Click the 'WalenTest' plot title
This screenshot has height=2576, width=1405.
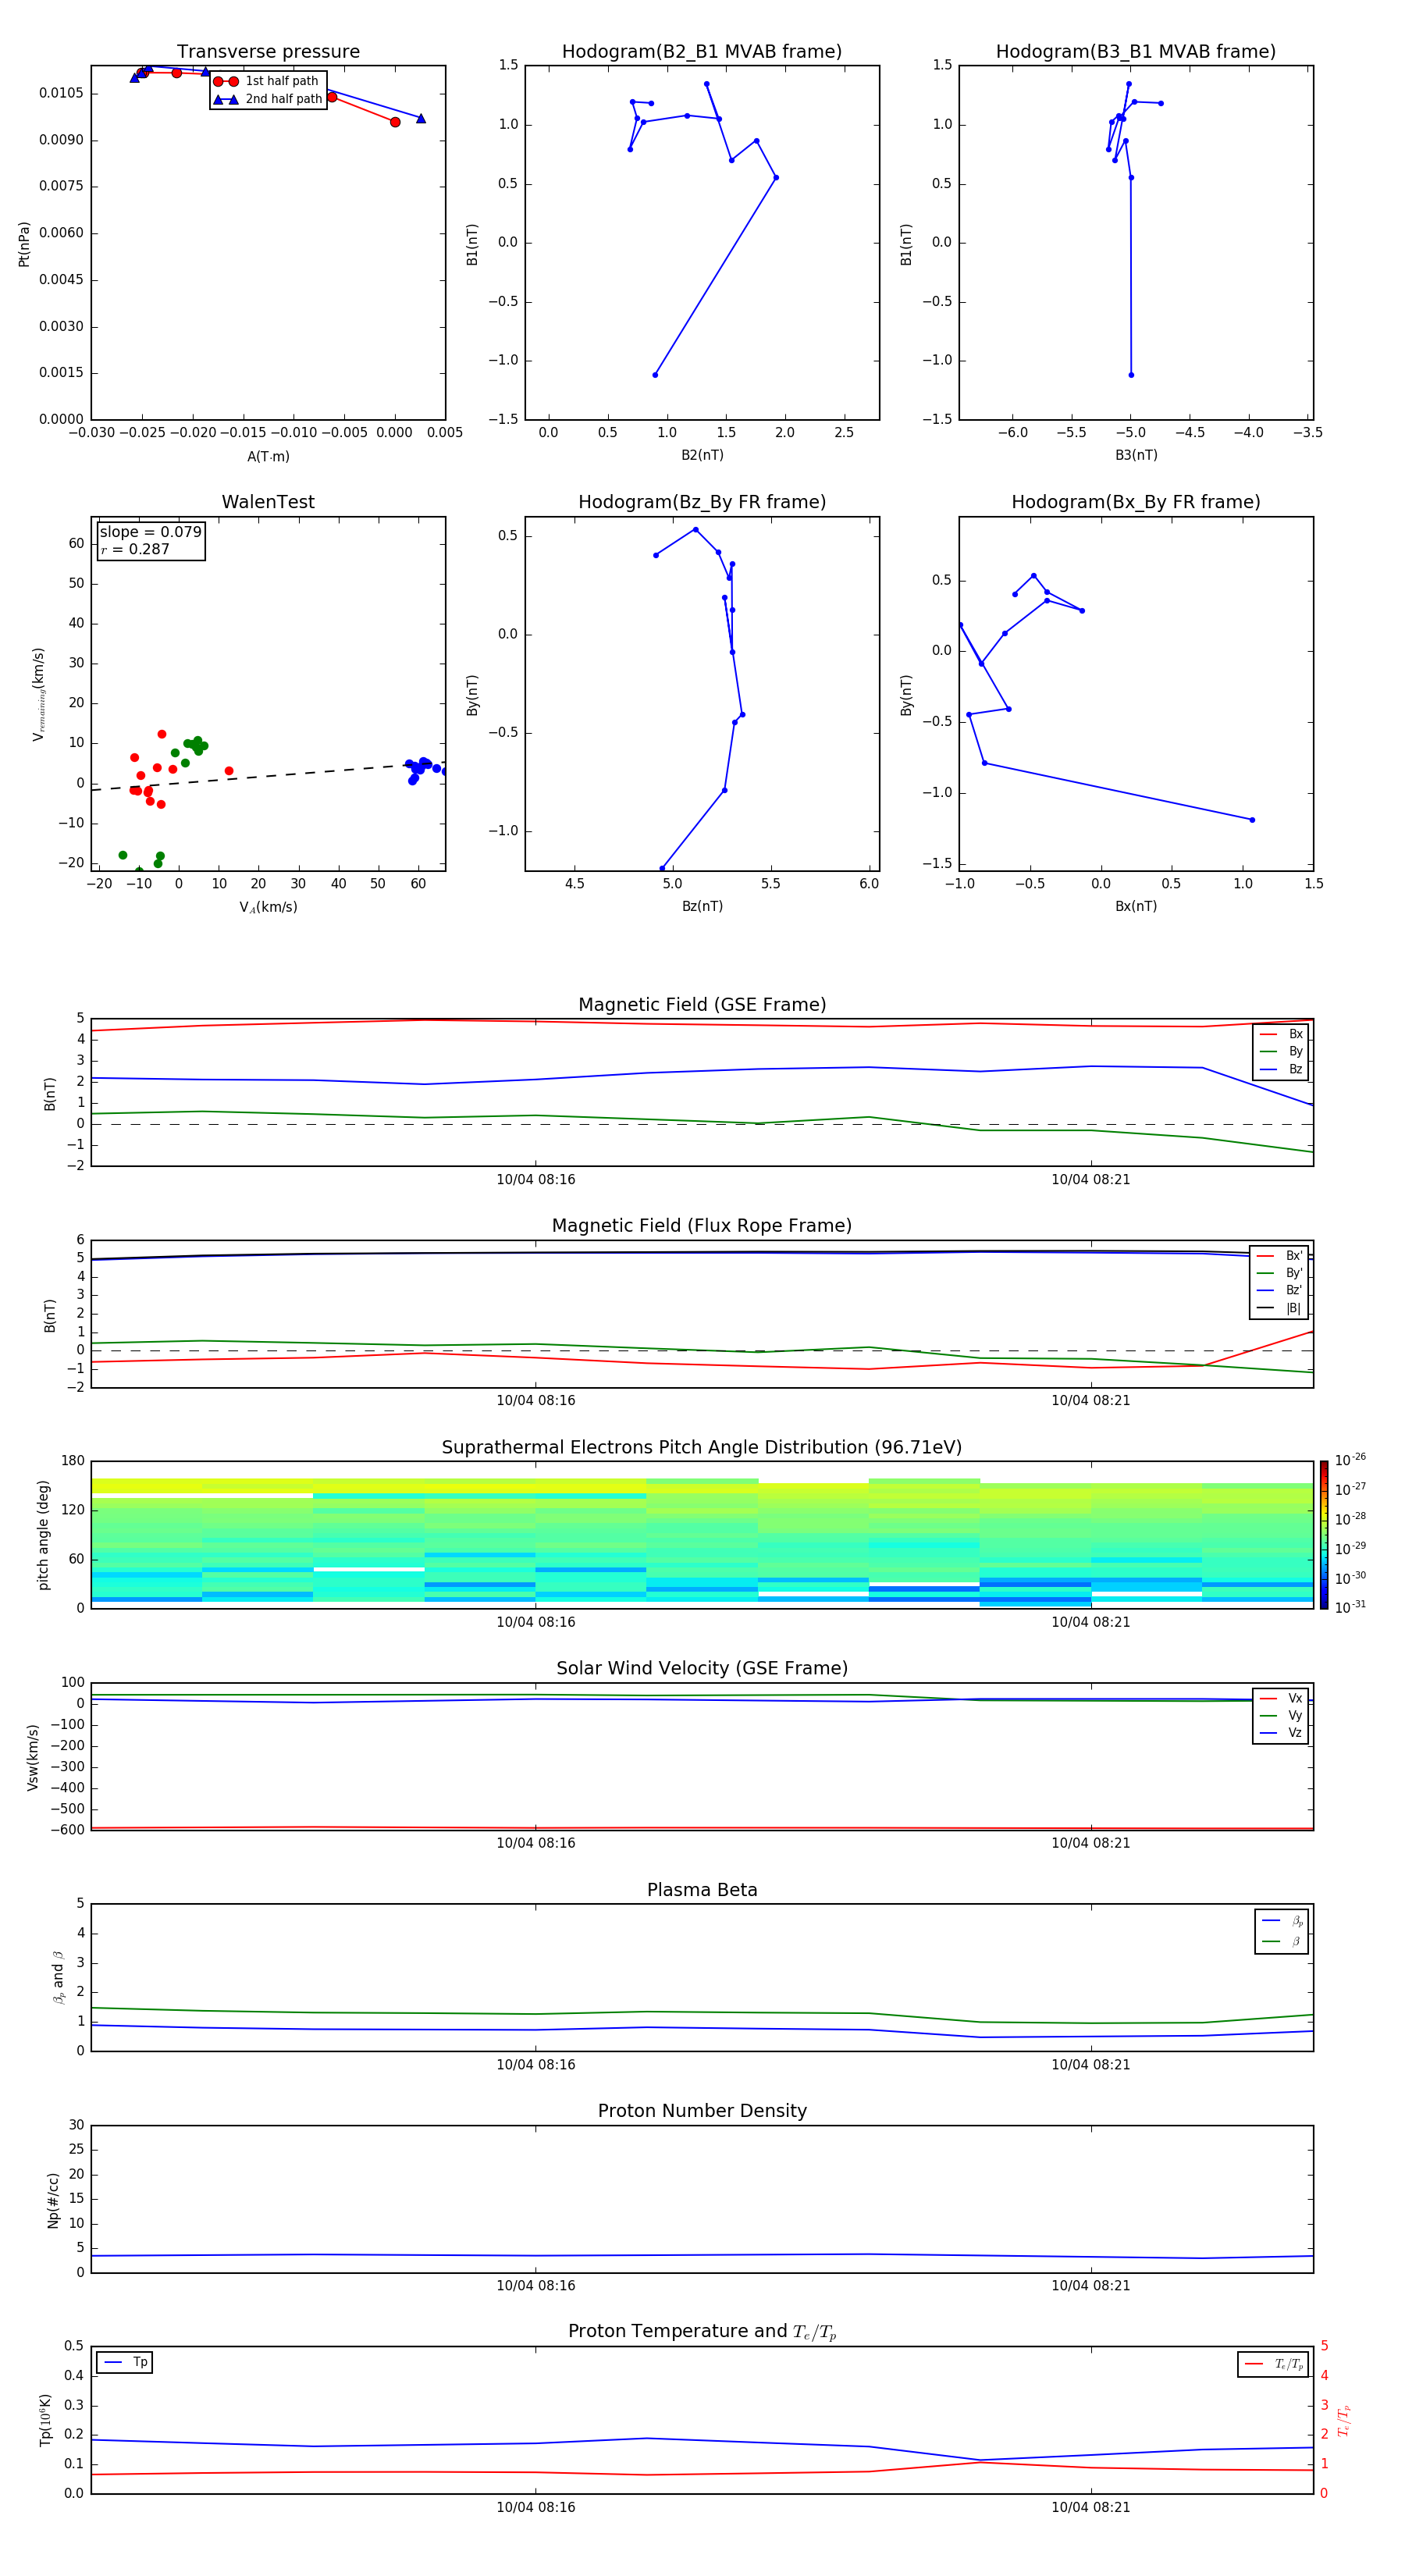click(268, 502)
